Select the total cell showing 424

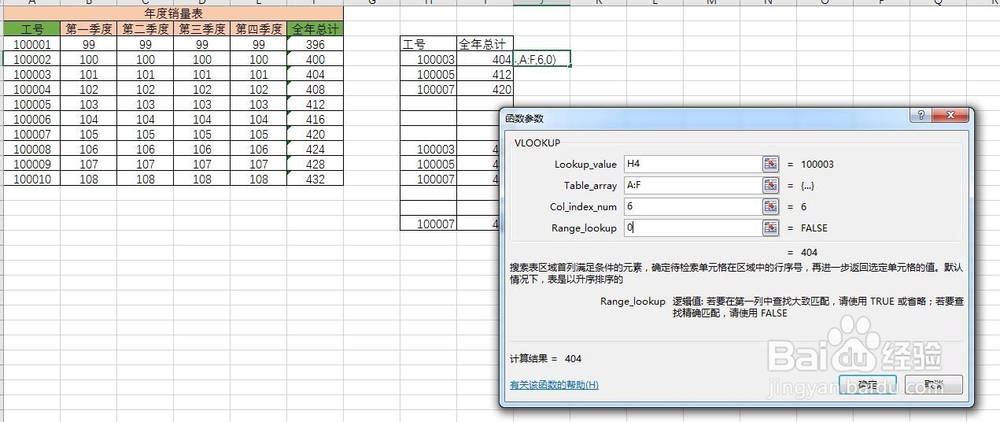pyautogui.click(x=315, y=149)
